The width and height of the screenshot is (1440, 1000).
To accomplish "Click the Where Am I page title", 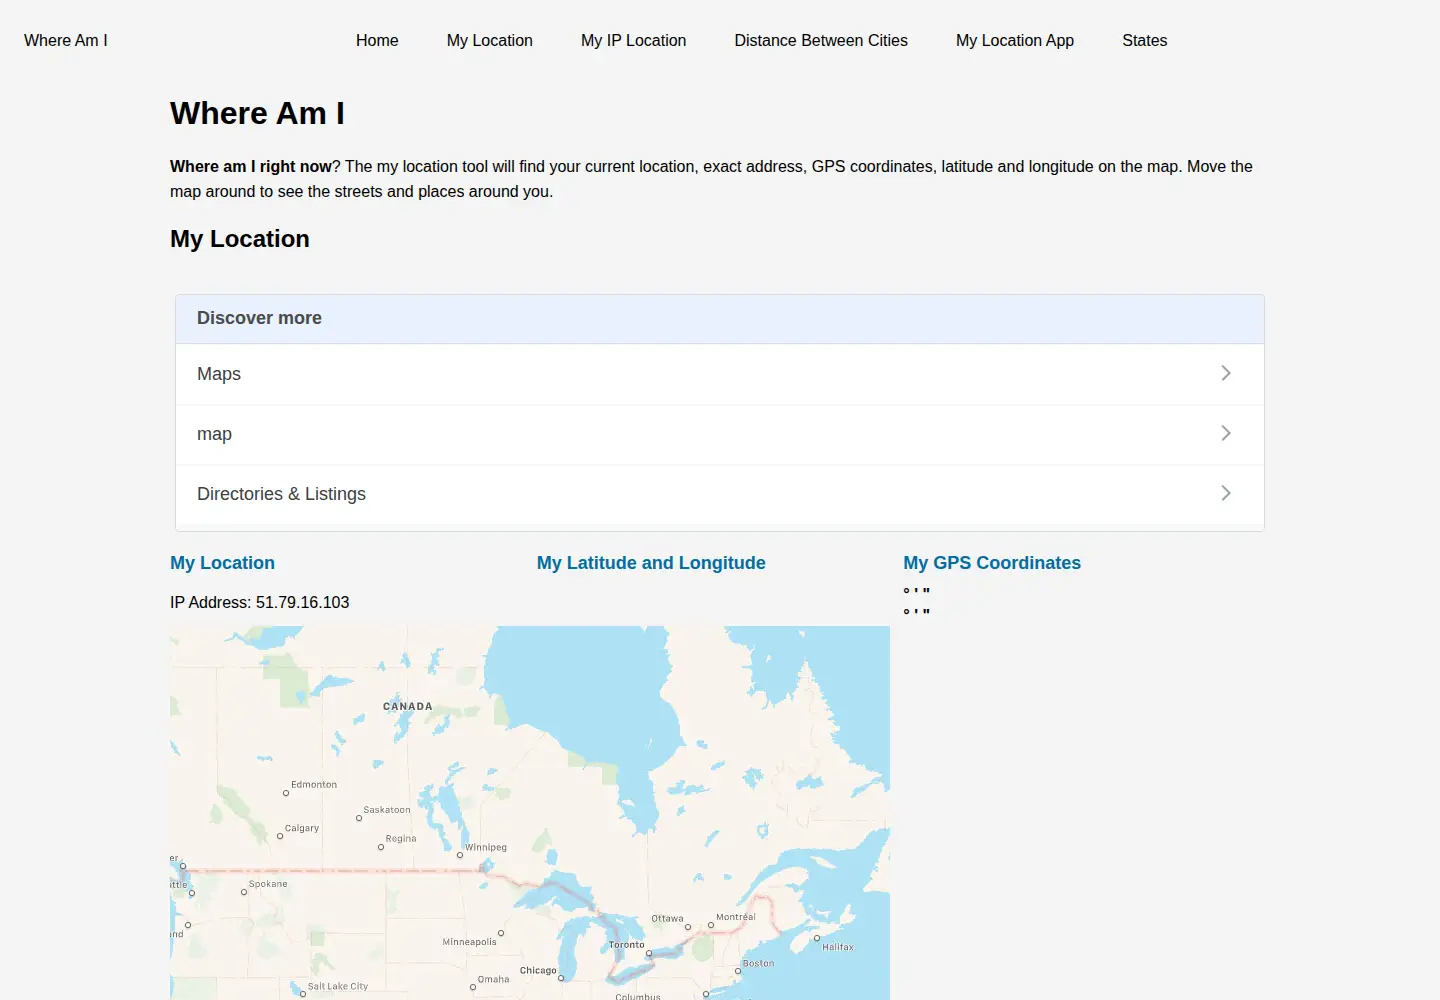I will pyautogui.click(x=257, y=113).
